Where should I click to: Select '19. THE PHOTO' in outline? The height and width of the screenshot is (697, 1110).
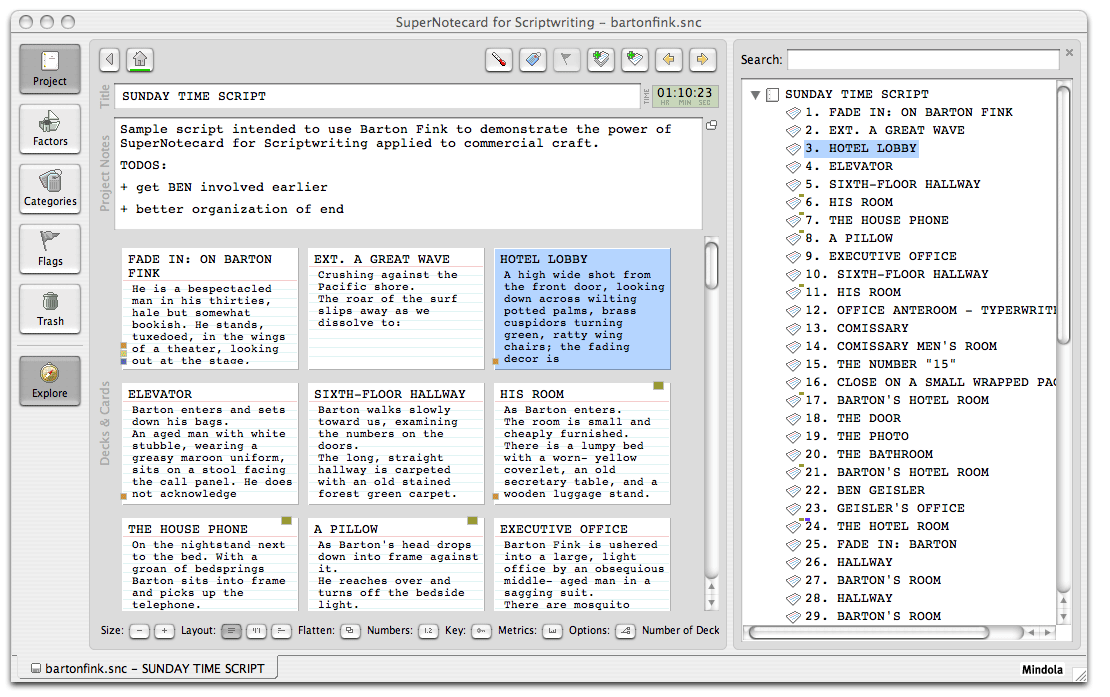pyautogui.click(x=857, y=437)
